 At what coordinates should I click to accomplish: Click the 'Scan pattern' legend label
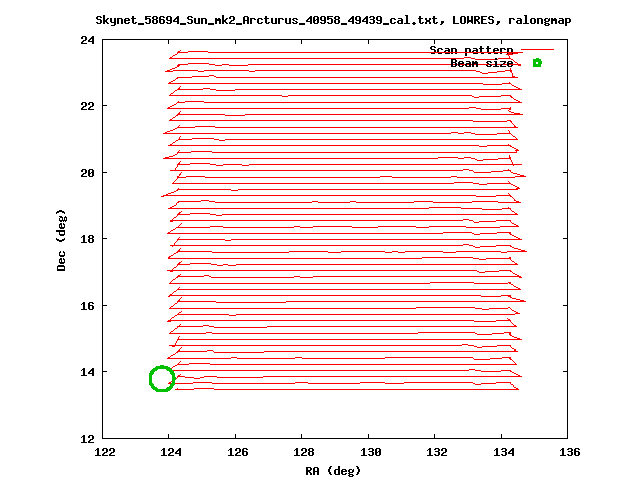click(471, 50)
